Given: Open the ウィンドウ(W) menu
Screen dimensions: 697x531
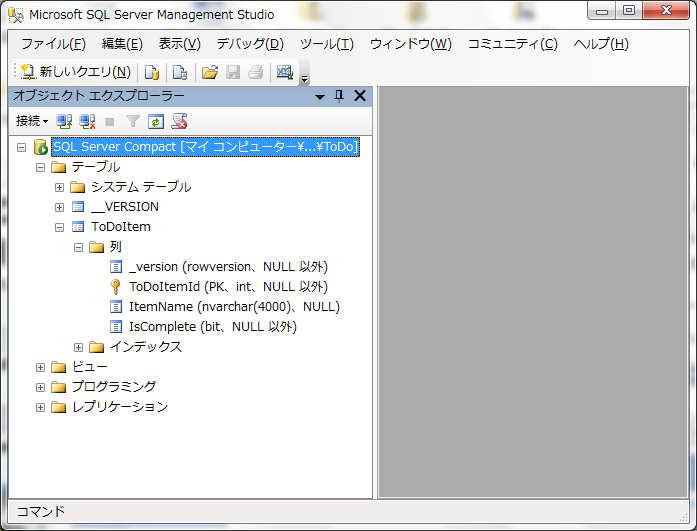Looking at the screenshot, I should point(411,44).
